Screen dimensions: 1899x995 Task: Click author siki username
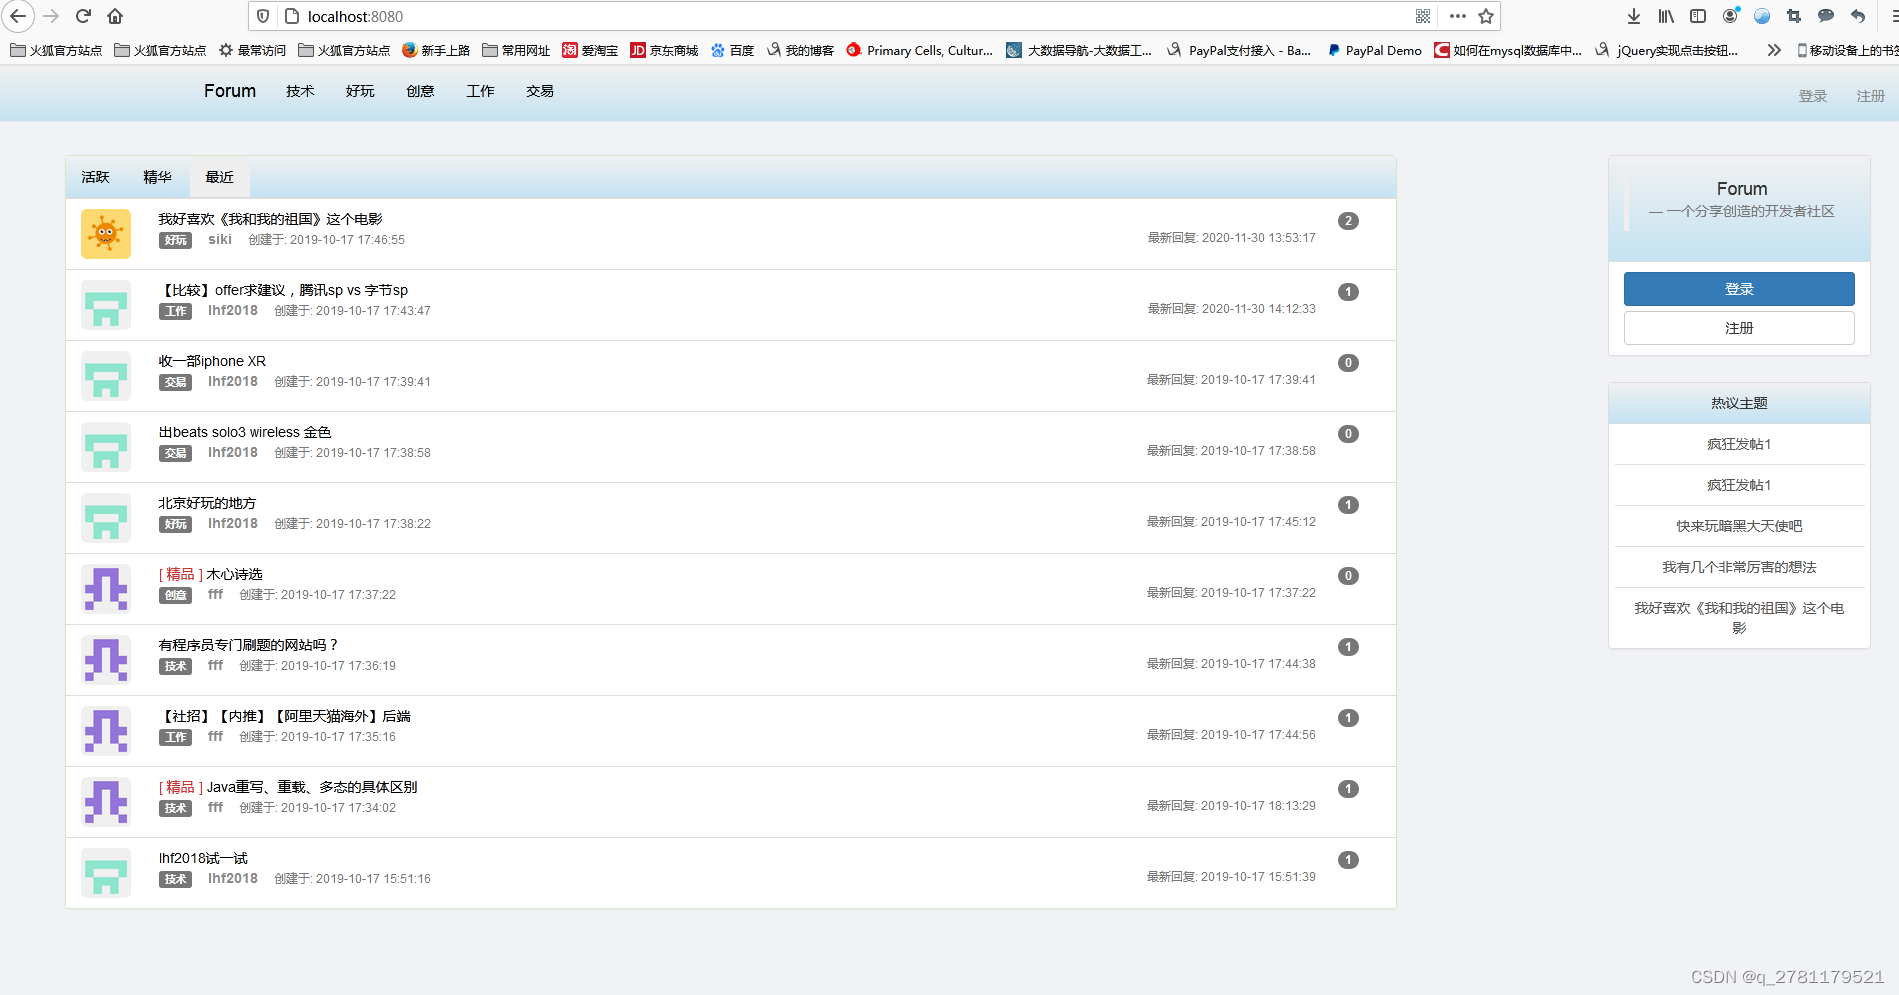point(220,239)
